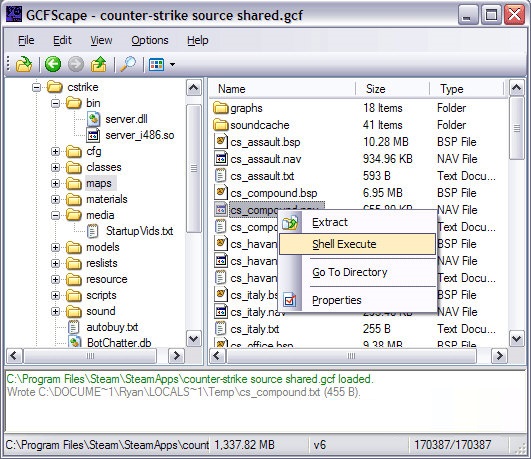This screenshot has width=531, height=459.
Task: Click the Extract icon in context menu
Action: 290,223
